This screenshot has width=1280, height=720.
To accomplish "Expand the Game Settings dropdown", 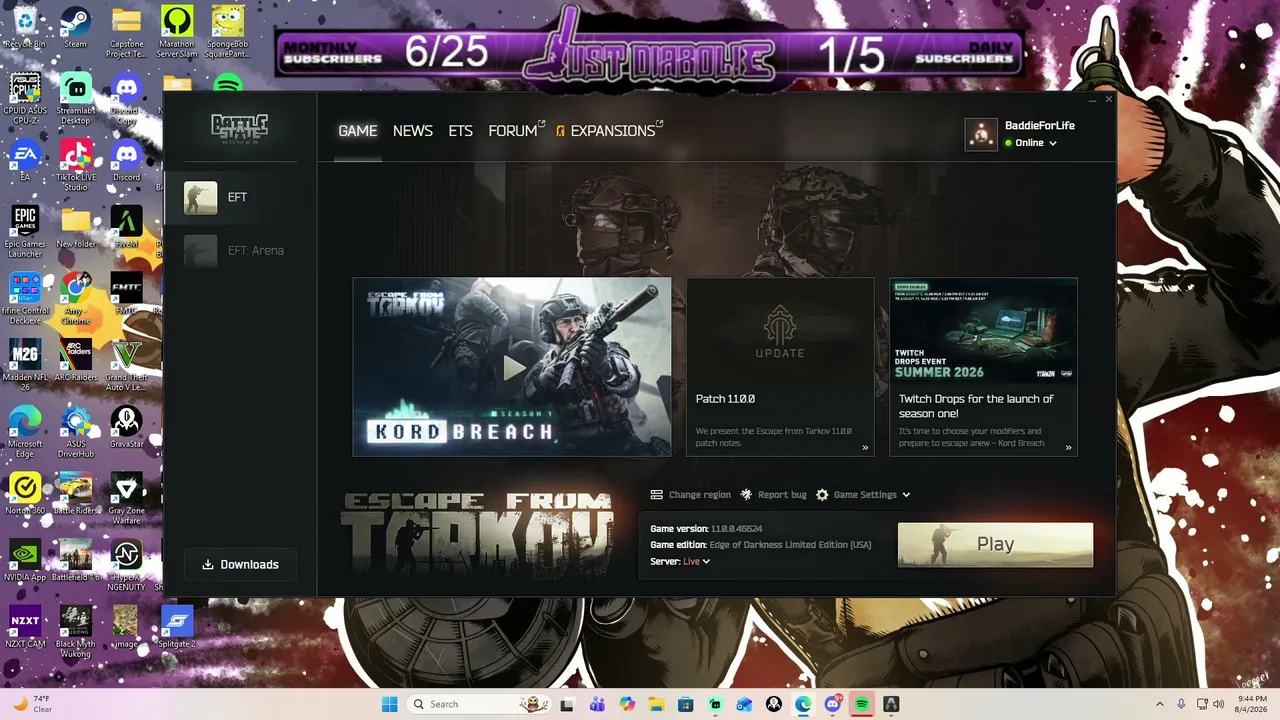I will pyautogui.click(x=864, y=495).
